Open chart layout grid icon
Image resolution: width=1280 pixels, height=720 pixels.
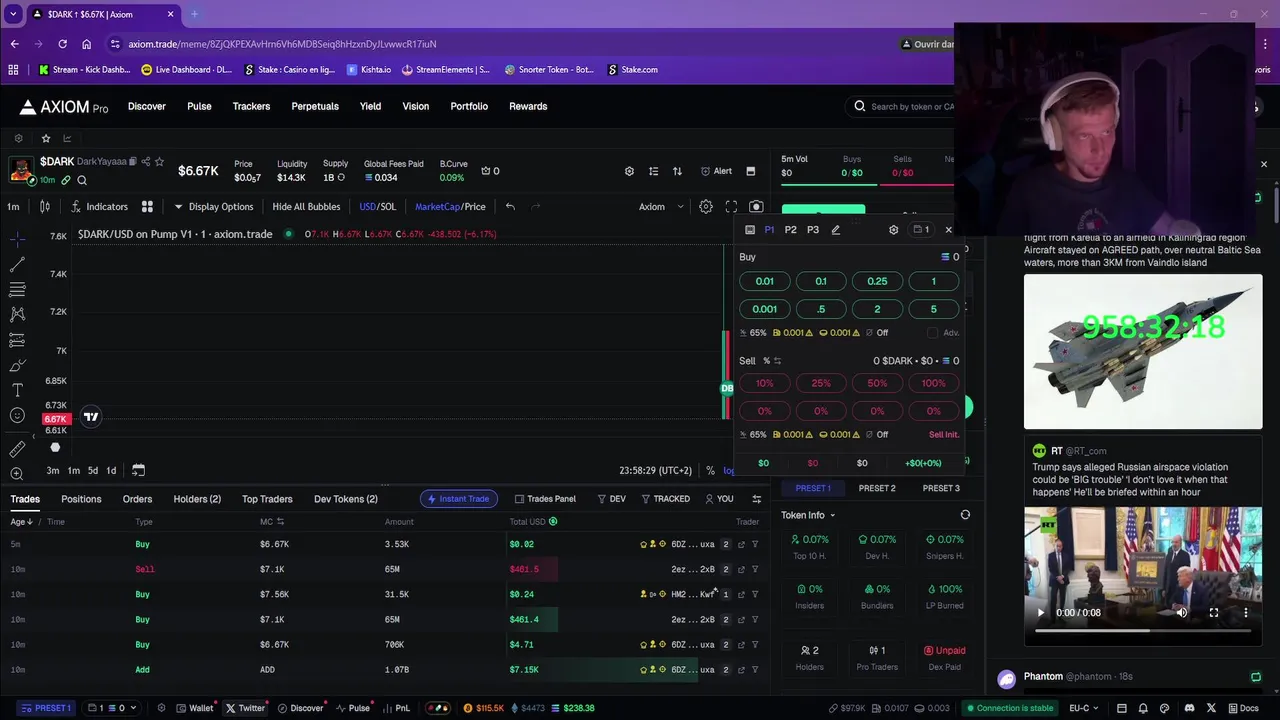pos(147,207)
